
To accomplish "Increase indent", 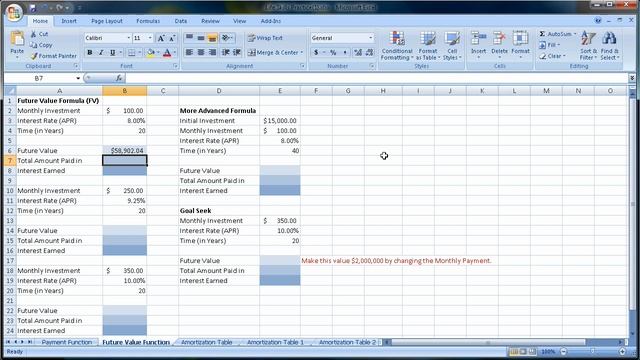I will pyautogui.click(x=237, y=53).
